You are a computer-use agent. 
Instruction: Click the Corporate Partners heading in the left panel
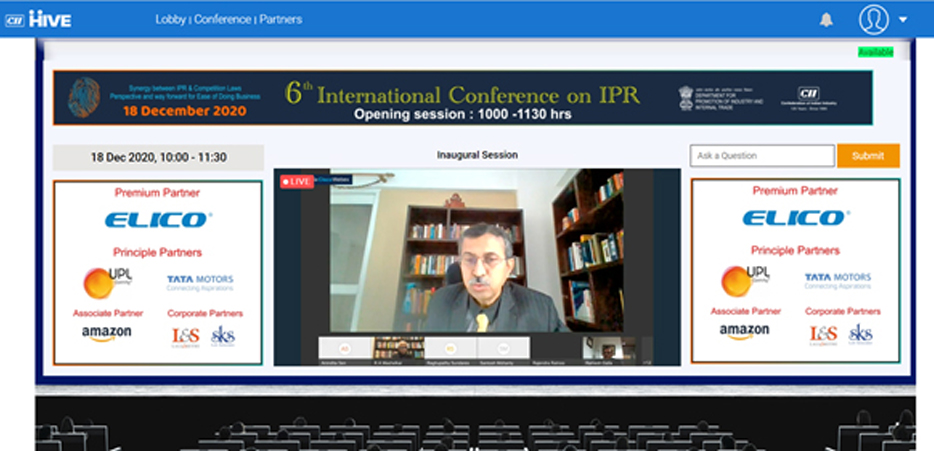tap(205, 313)
